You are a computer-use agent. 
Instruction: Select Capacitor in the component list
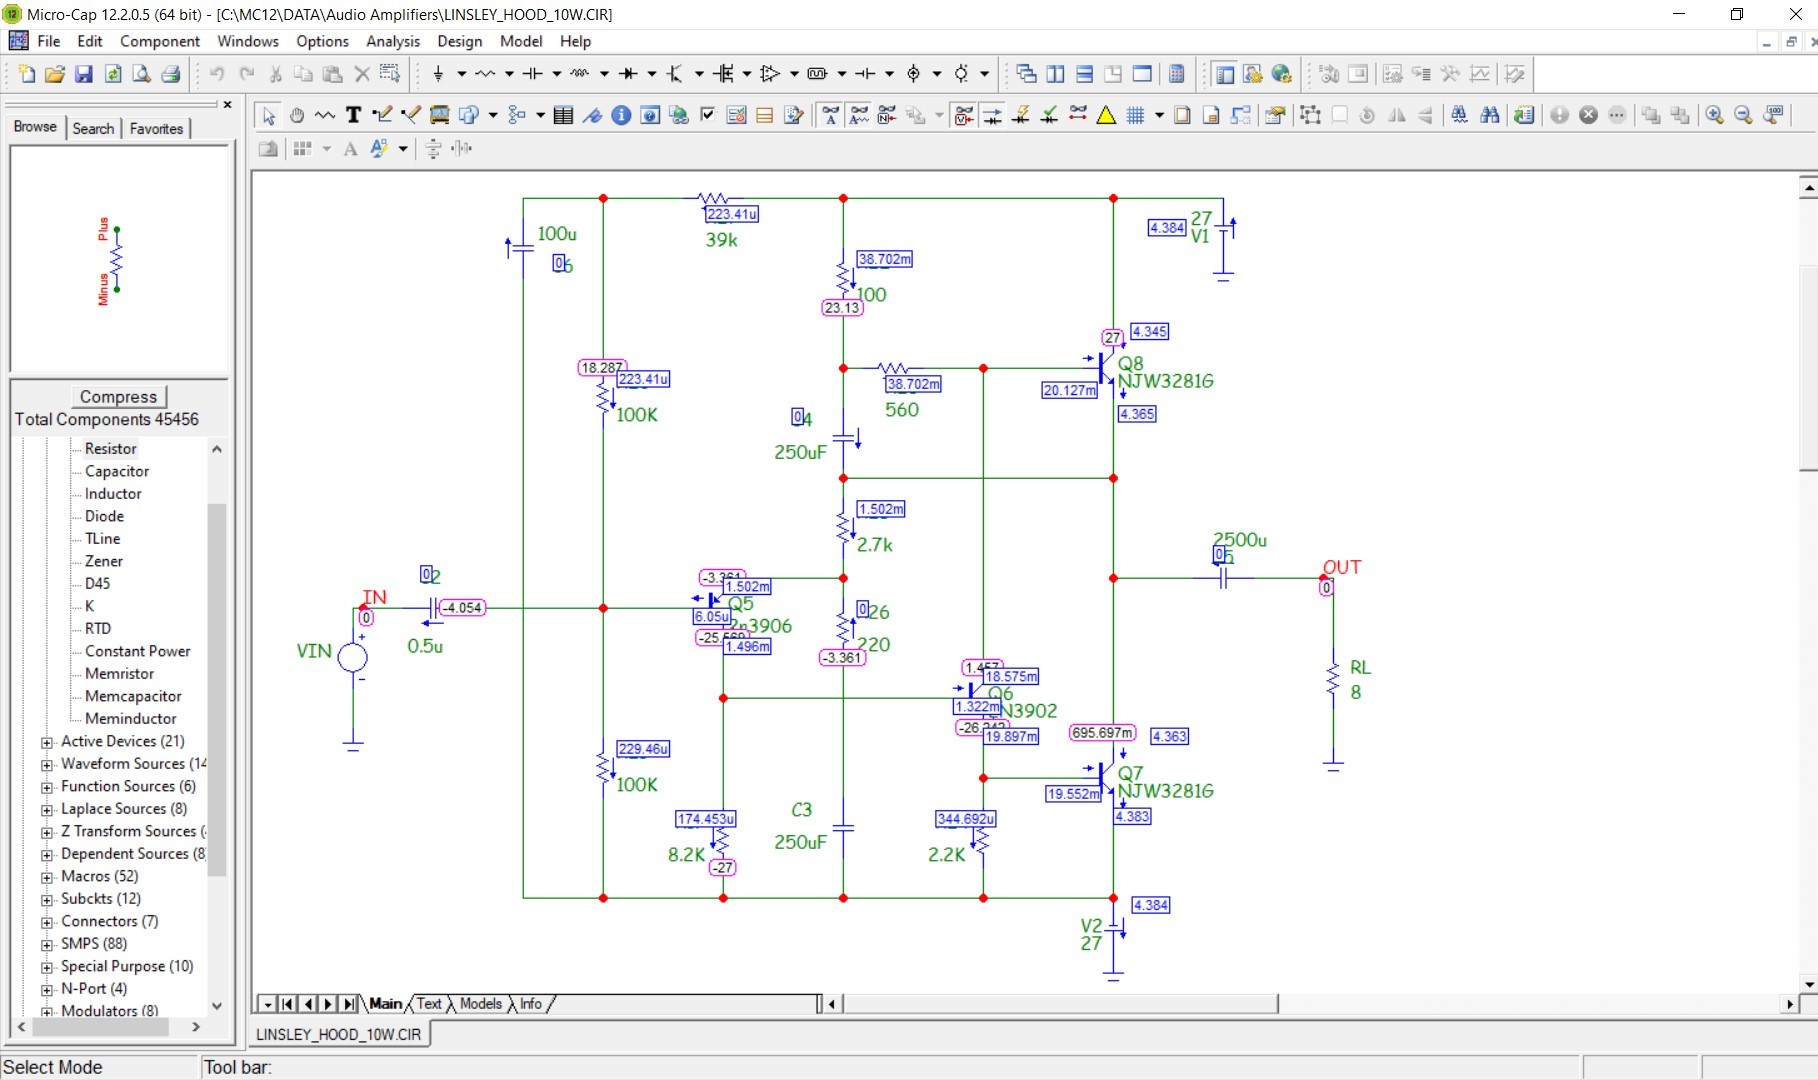[x=117, y=471]
